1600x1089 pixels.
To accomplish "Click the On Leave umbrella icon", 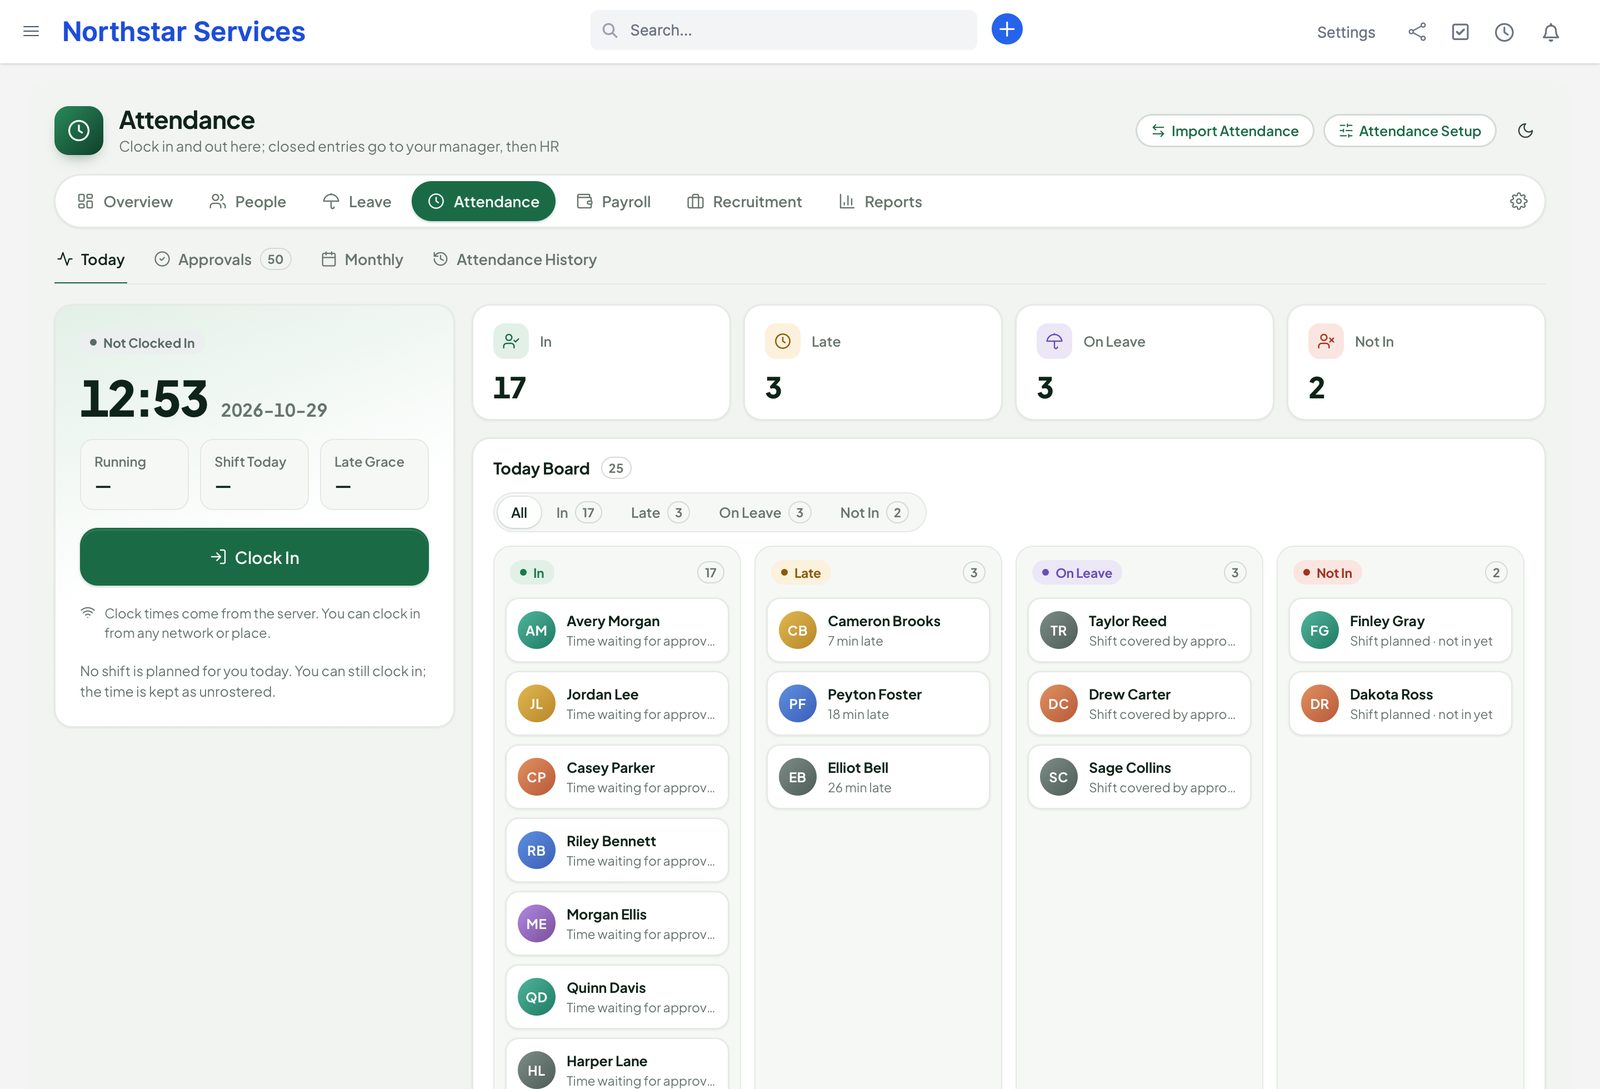I will pos(1054,341).
